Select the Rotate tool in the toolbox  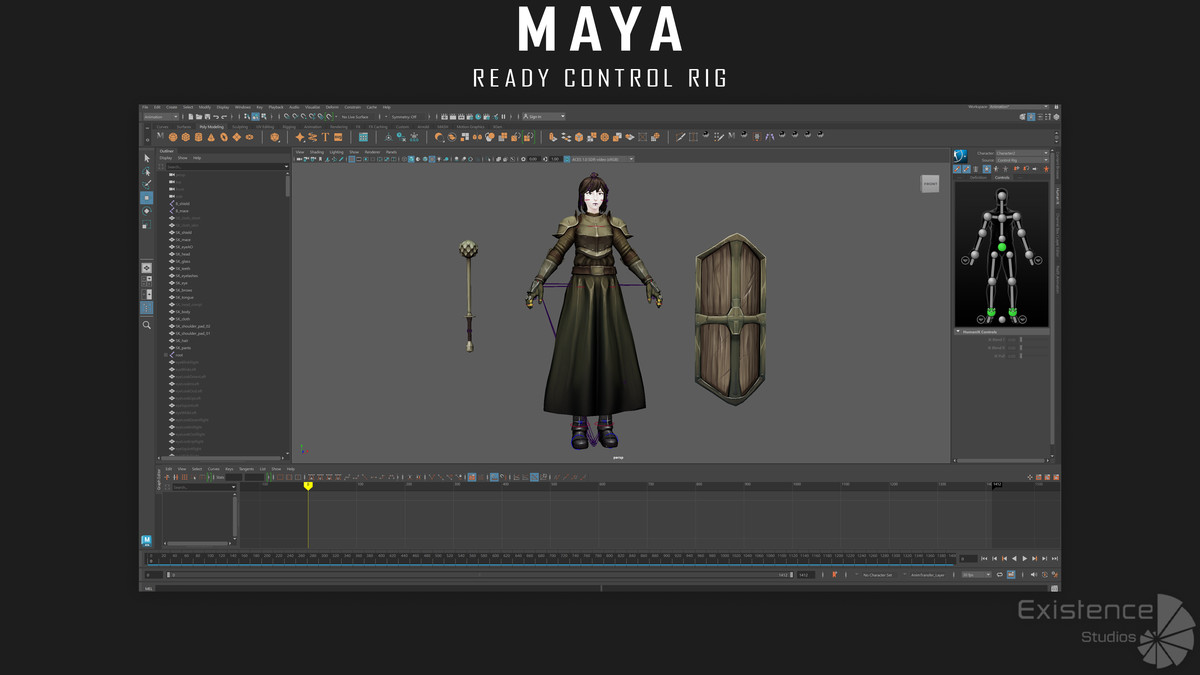click(147, 212)
